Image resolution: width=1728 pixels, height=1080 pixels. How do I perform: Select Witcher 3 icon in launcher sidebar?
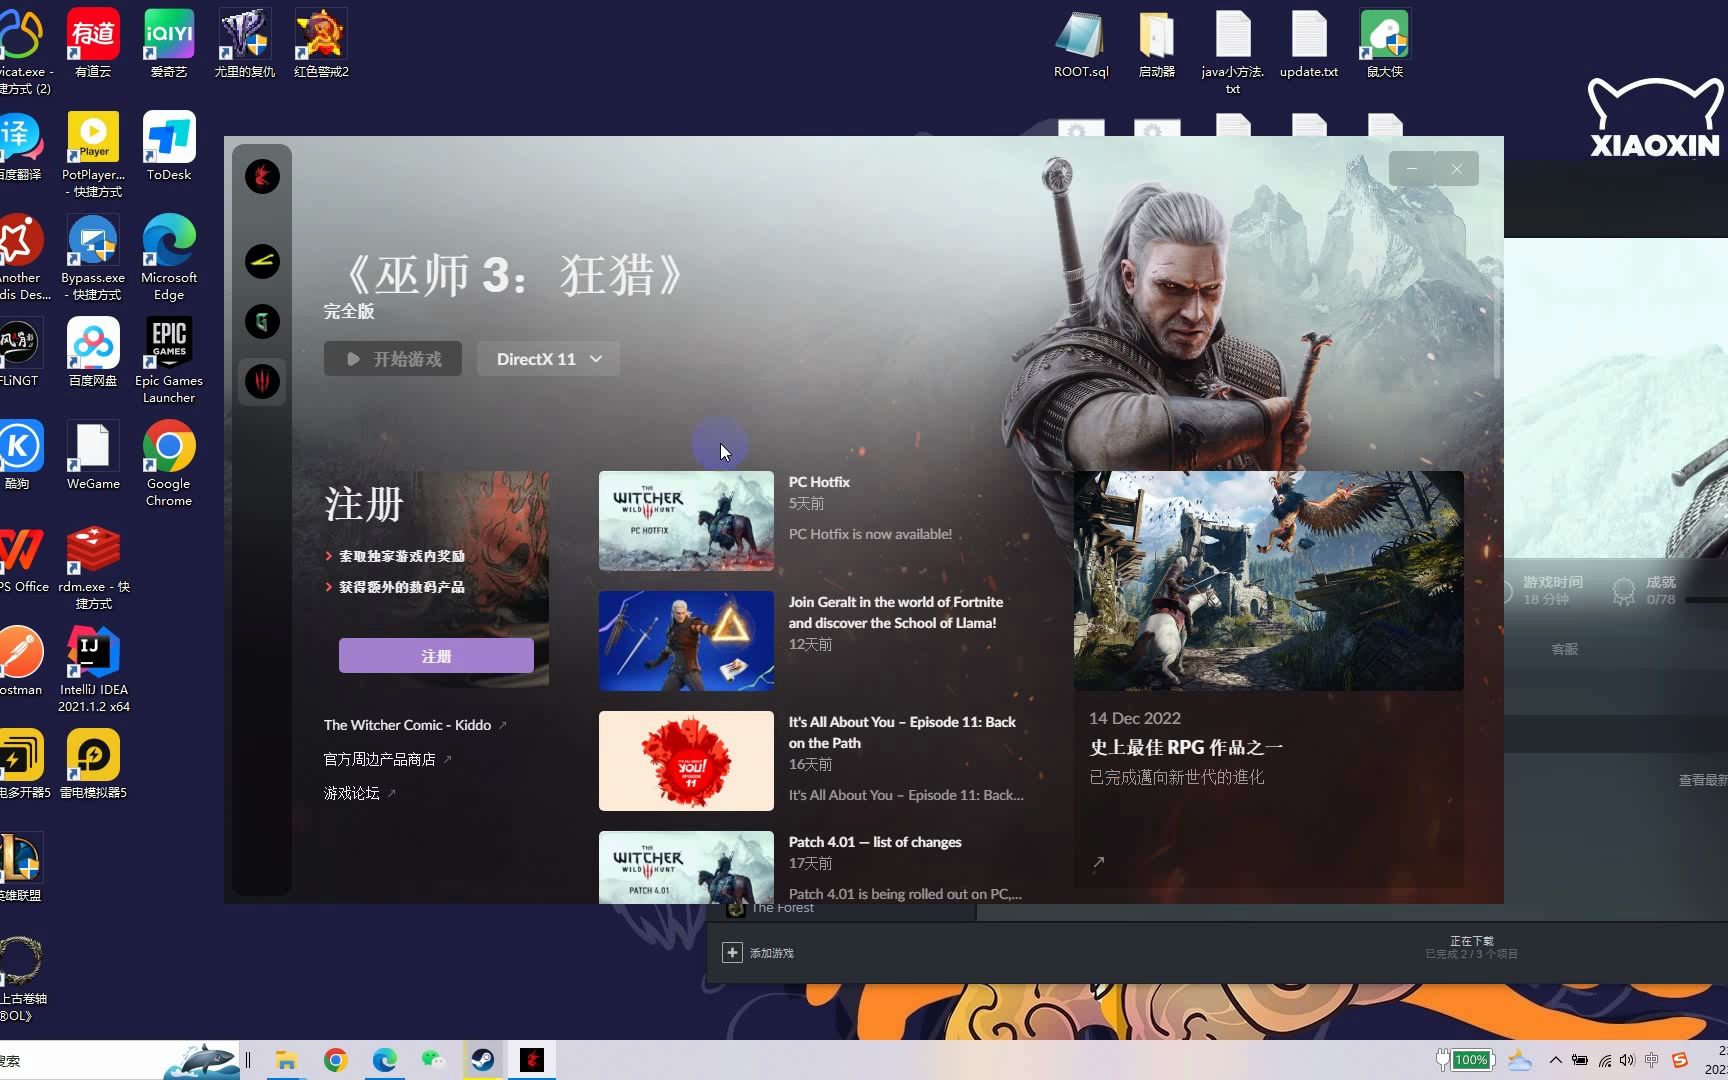262,381
